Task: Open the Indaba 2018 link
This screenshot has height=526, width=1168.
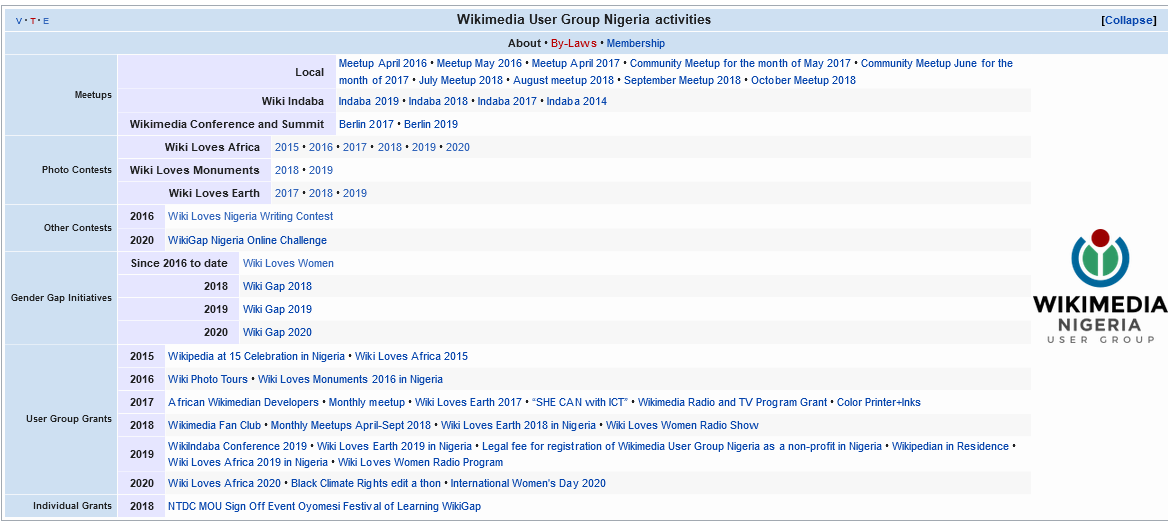Action: pyautogui.click(x=438, y=101)
